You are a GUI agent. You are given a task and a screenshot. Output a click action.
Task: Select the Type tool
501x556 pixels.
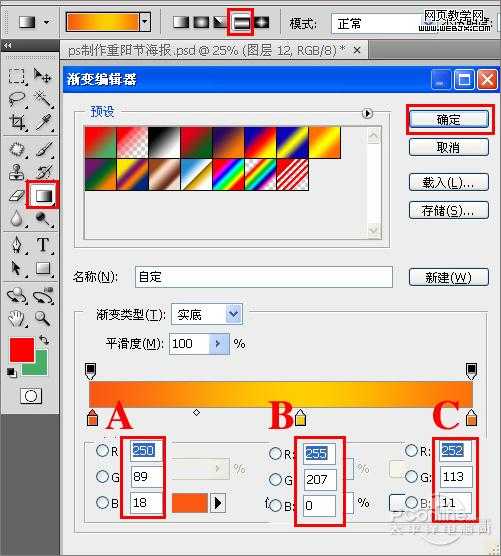(43, 245)
